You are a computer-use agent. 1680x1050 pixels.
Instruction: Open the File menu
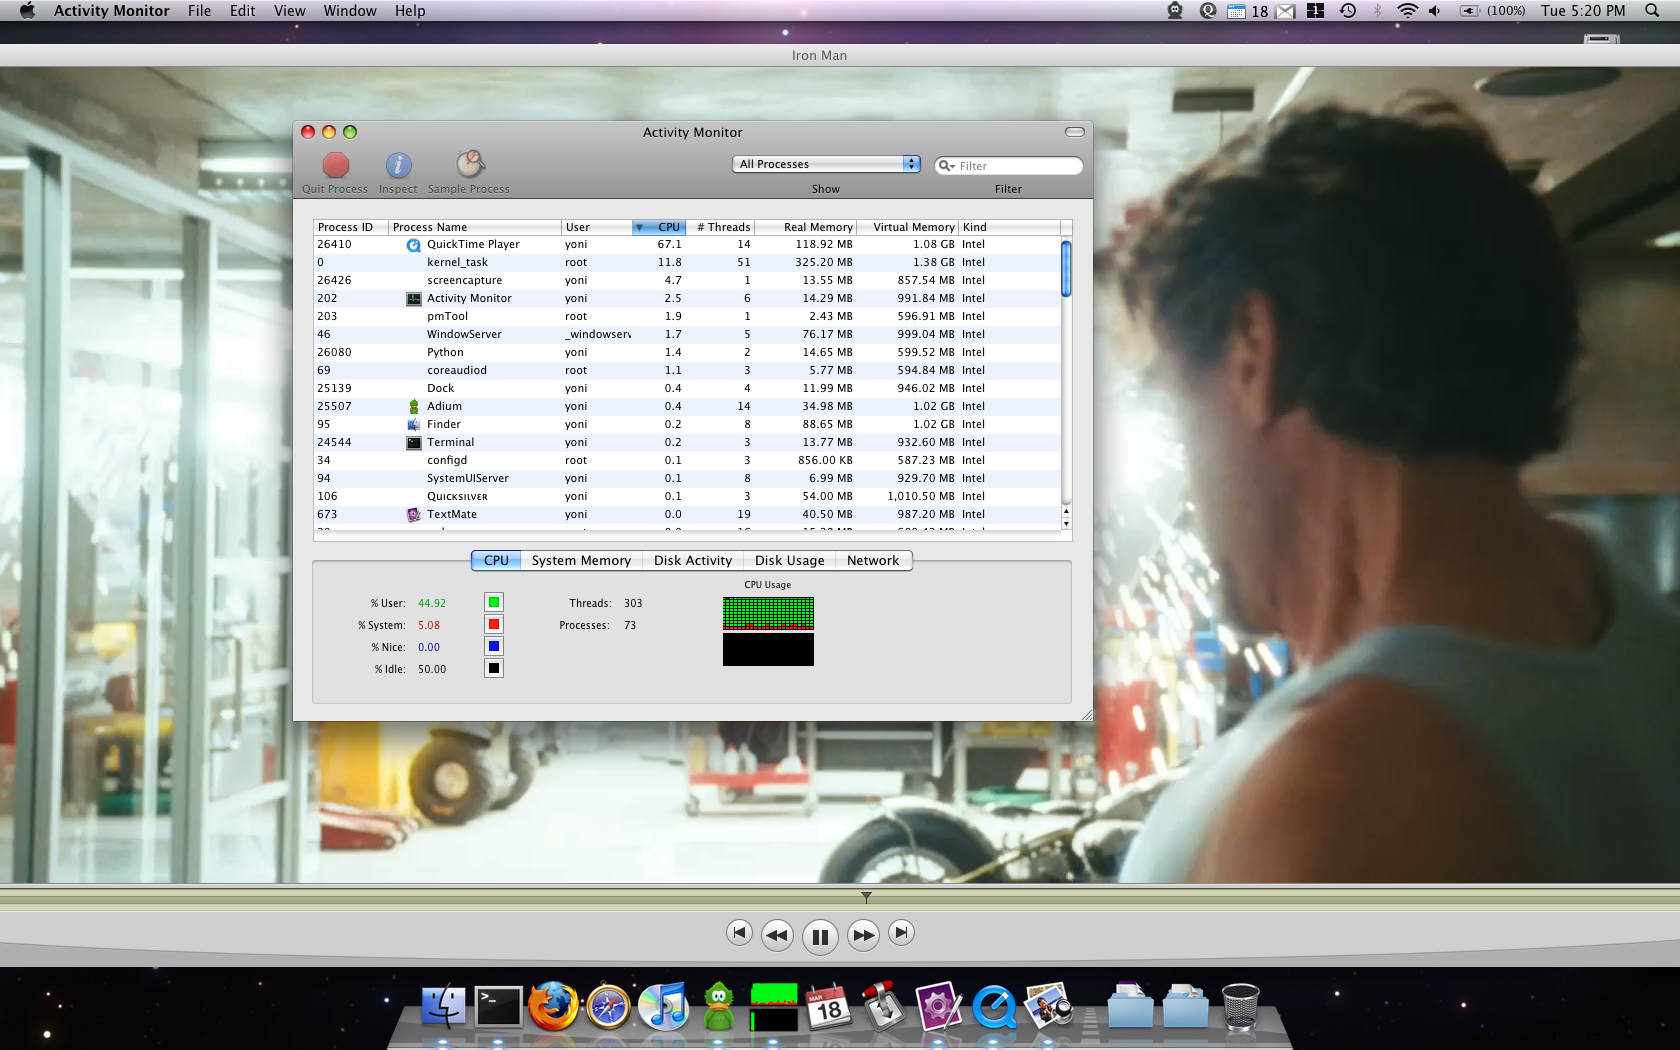coord(199,11)
